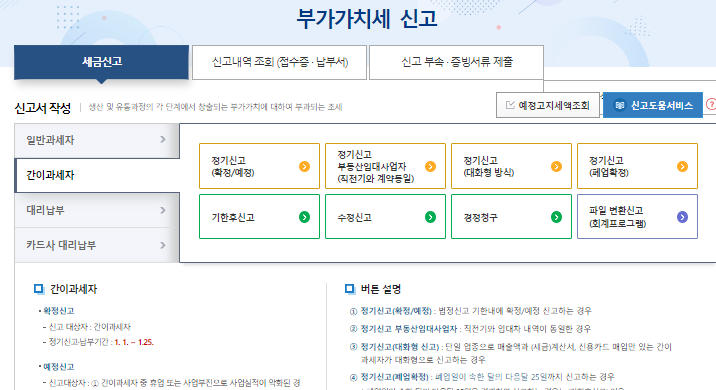716x390 pixels.
Task: Click the red help question mark icon
Action: point(711,105)
